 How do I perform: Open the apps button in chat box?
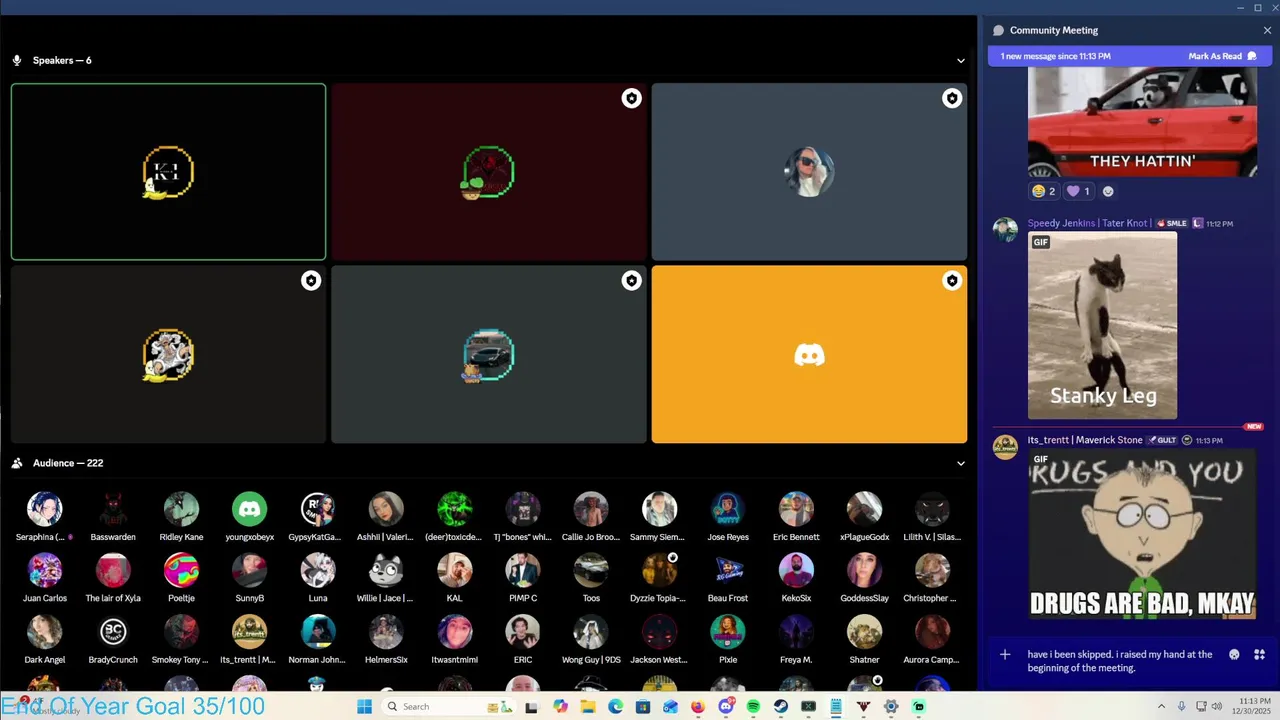(x=1260, y=655)
